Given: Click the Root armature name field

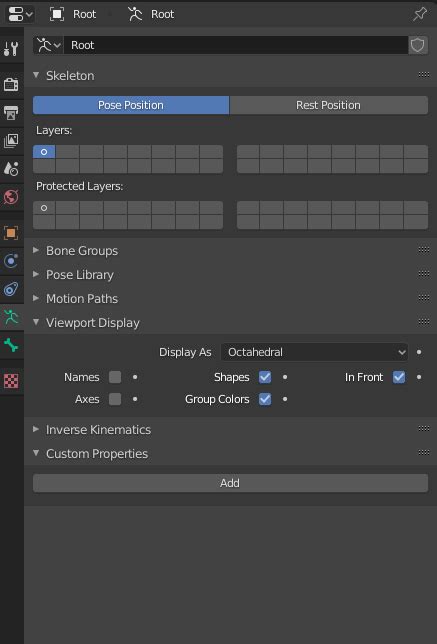Looking at the screenshot, I should point(236,45).
